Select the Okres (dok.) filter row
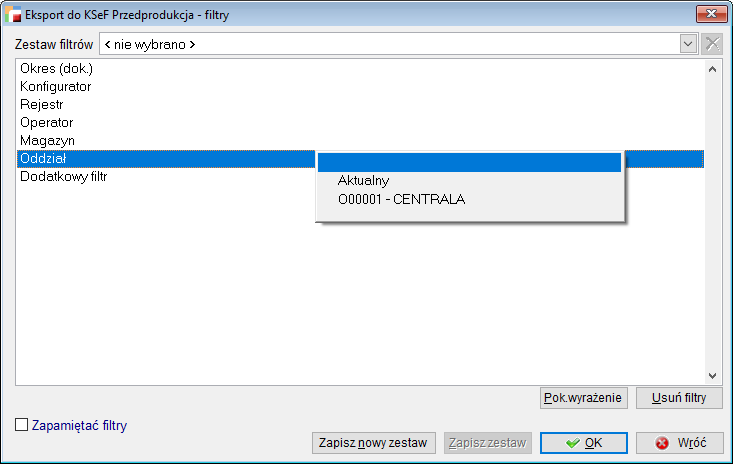This screenshot has width=733, height=464. (56, 69)
